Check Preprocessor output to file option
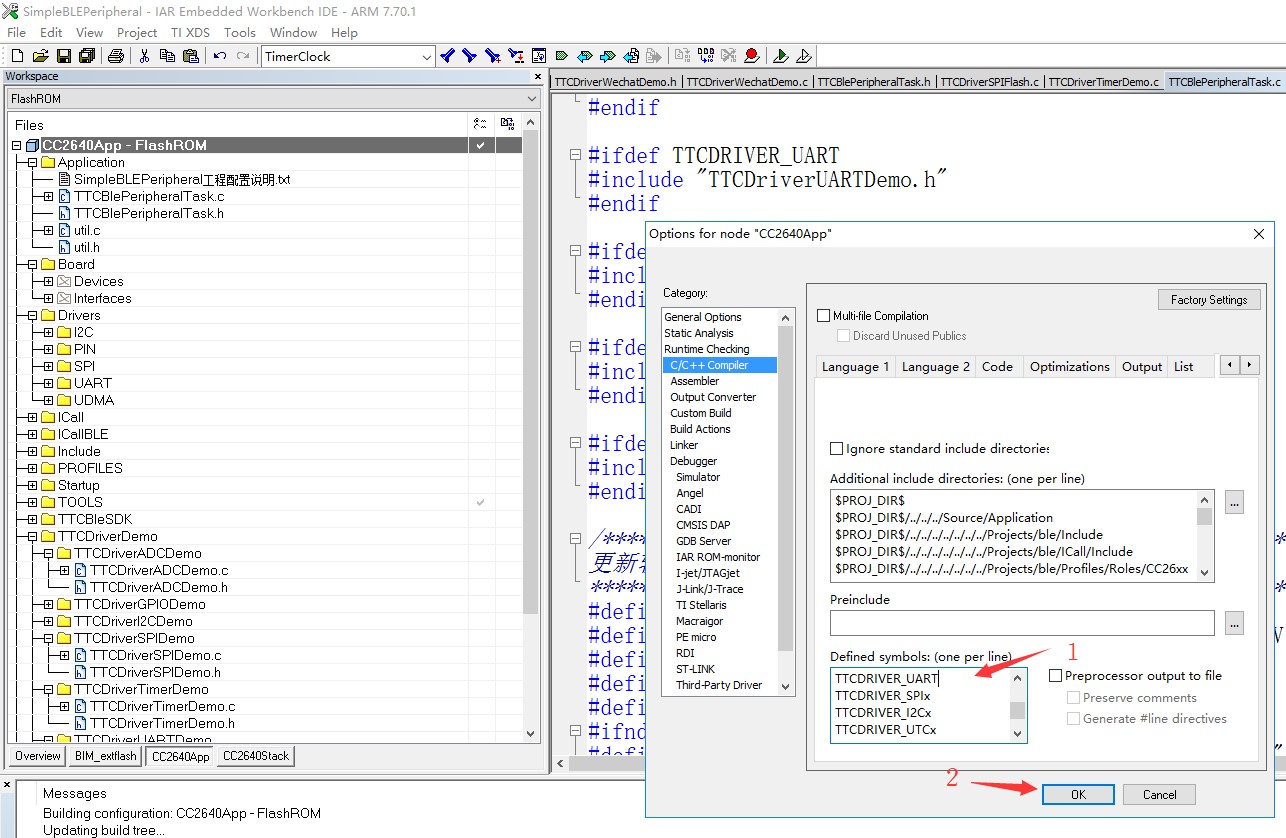Image resolution: width=1286 pixels, height=838 pixels. click(1055, 676)
